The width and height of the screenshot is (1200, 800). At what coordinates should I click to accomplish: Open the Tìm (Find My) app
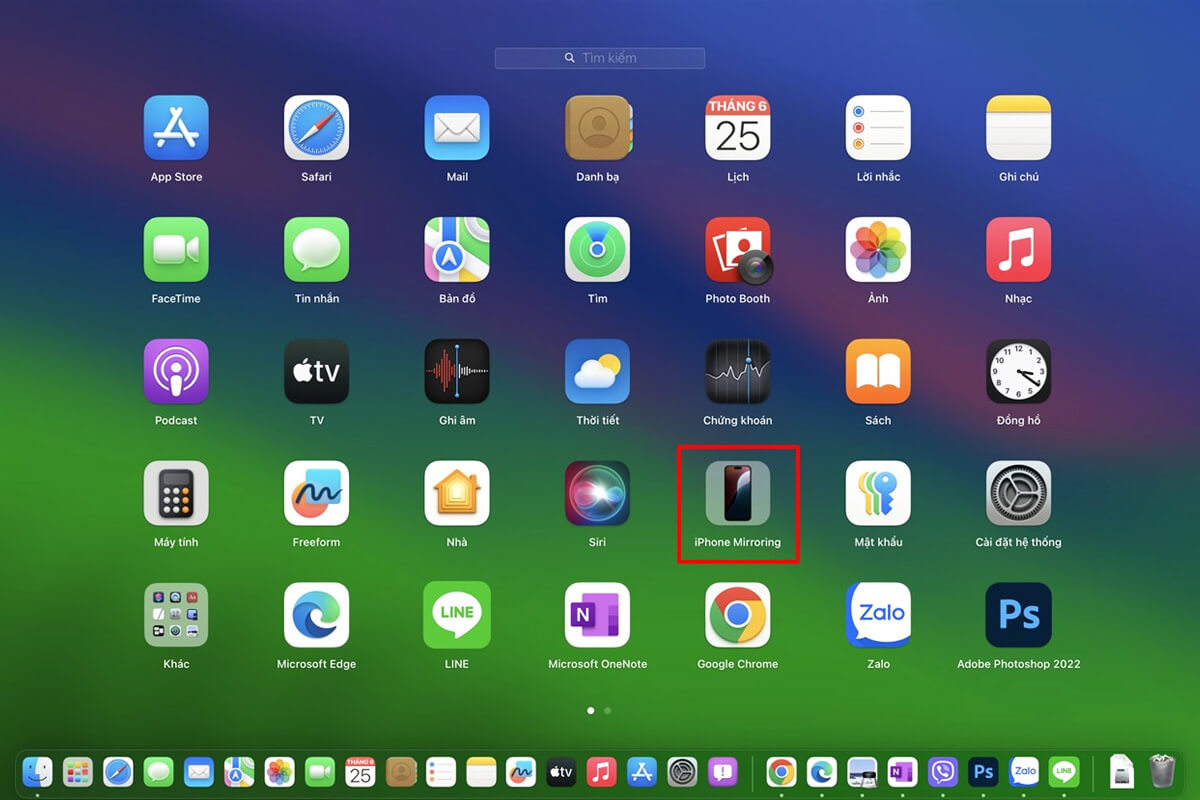tap(597, 250)
